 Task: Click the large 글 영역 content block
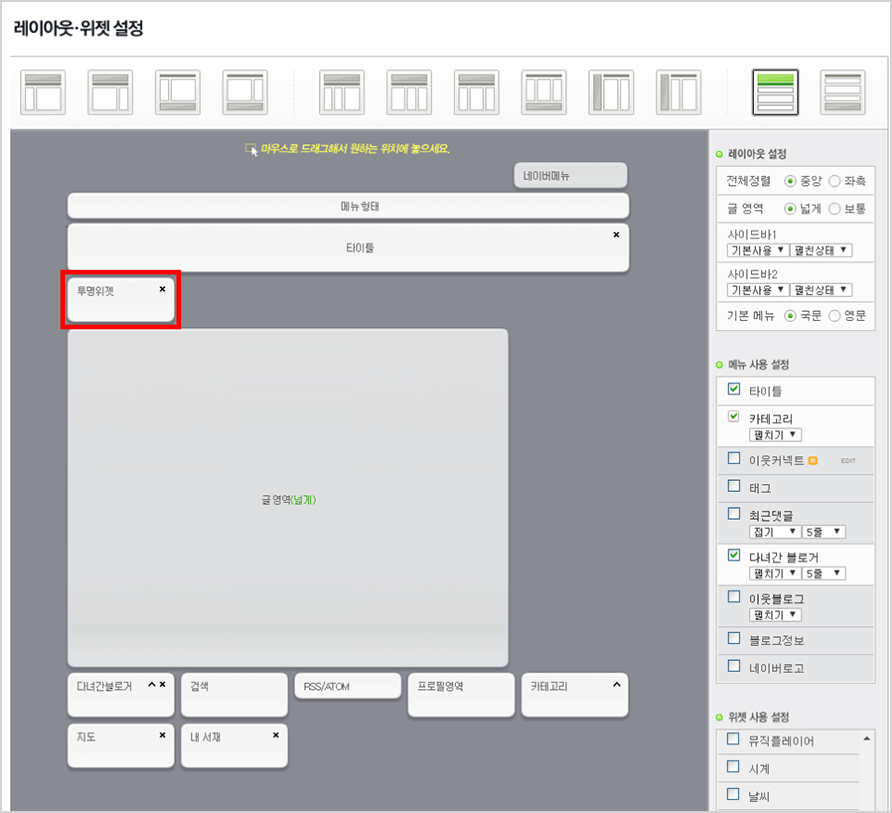[x=288, y=498]
